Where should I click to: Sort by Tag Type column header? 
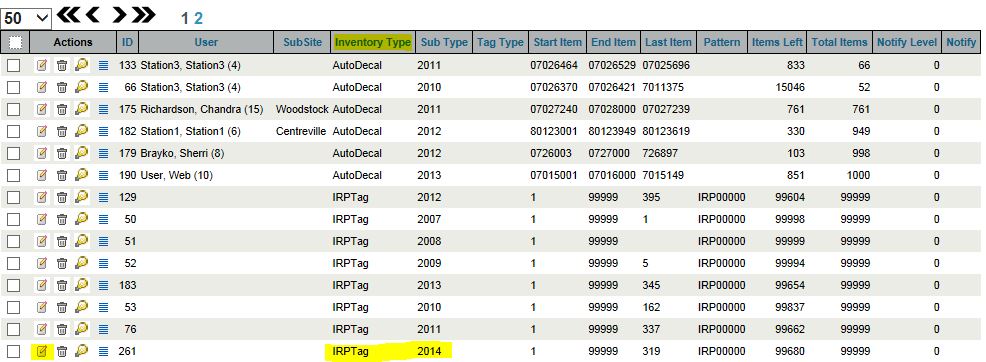coord(500,42)
